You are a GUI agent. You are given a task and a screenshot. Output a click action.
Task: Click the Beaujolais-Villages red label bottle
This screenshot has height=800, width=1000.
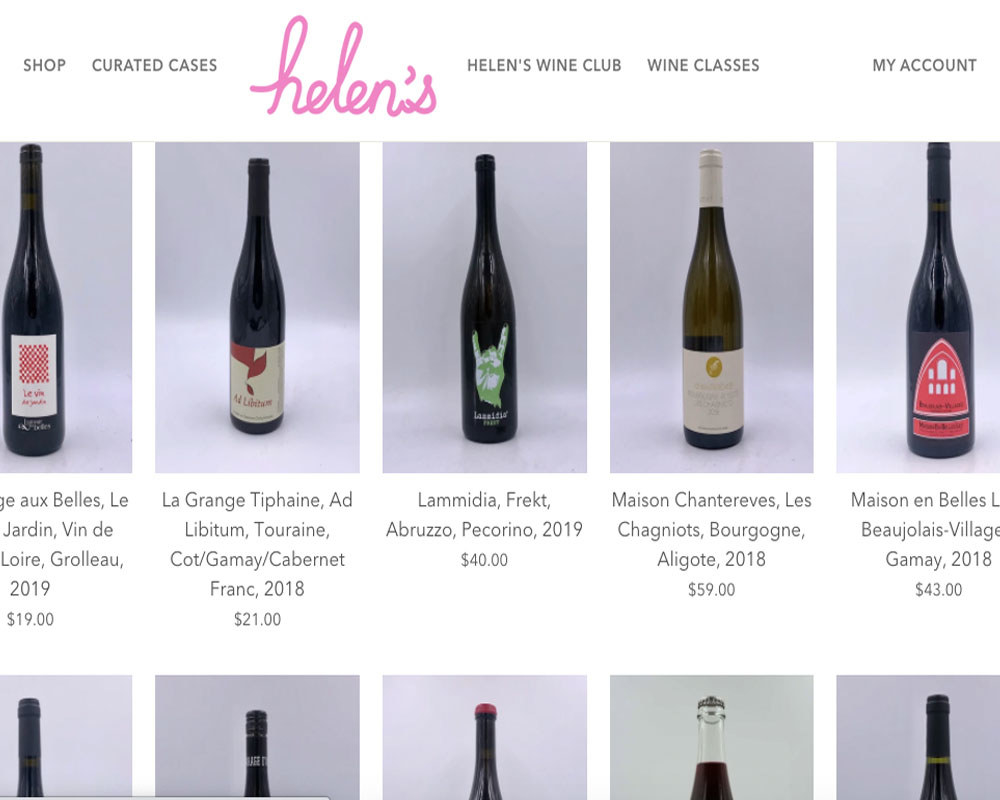click(x=918, y=307)
